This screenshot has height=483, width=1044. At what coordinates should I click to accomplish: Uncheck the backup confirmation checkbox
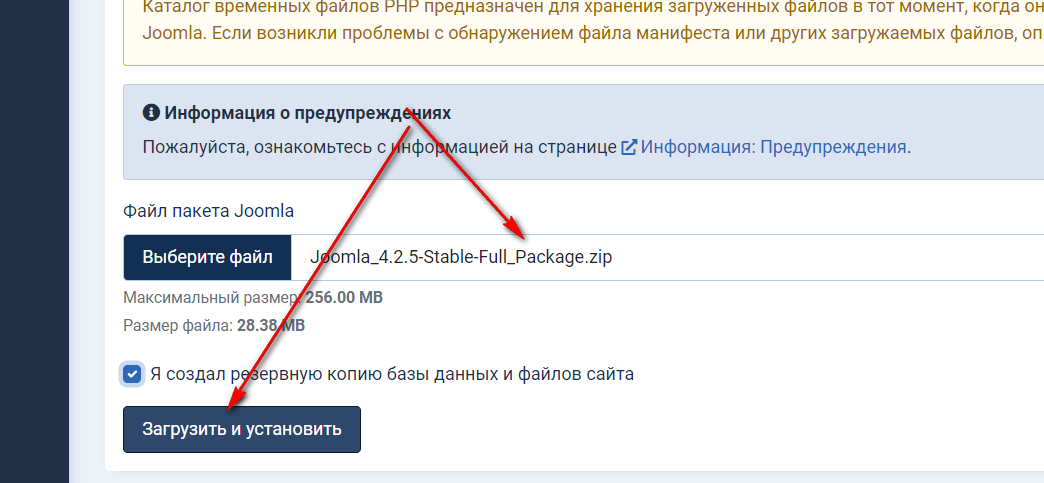click(x=132, y=374)
